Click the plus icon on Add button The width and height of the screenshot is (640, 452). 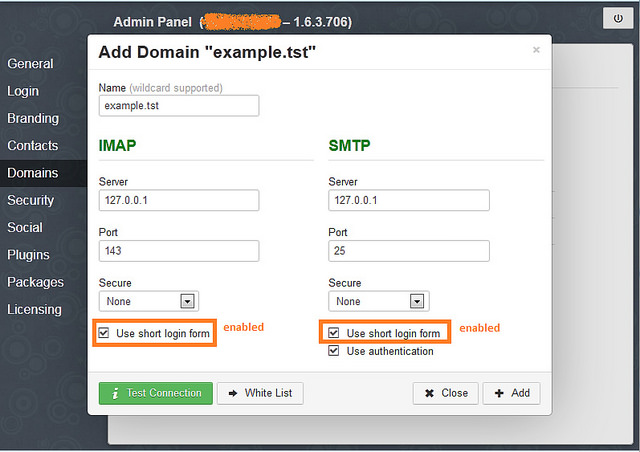498,393
